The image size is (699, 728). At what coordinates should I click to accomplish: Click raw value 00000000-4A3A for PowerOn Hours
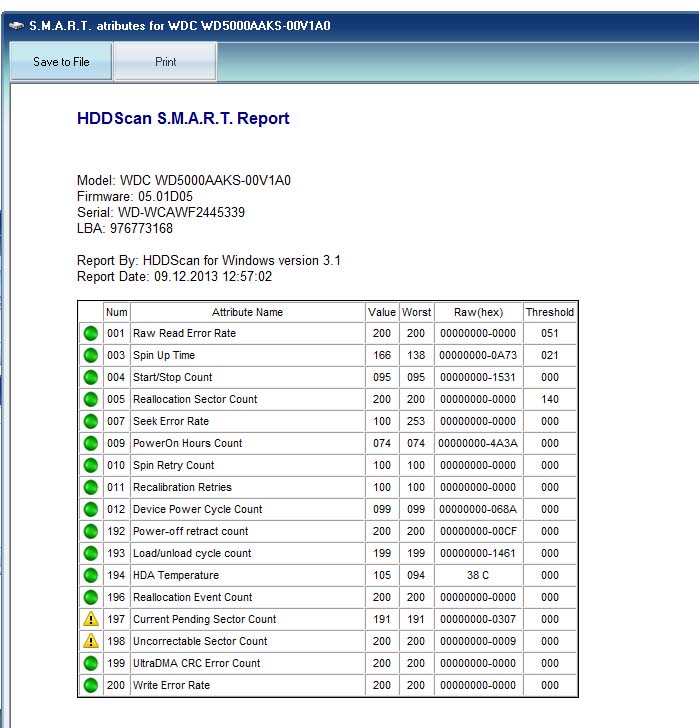478,443
